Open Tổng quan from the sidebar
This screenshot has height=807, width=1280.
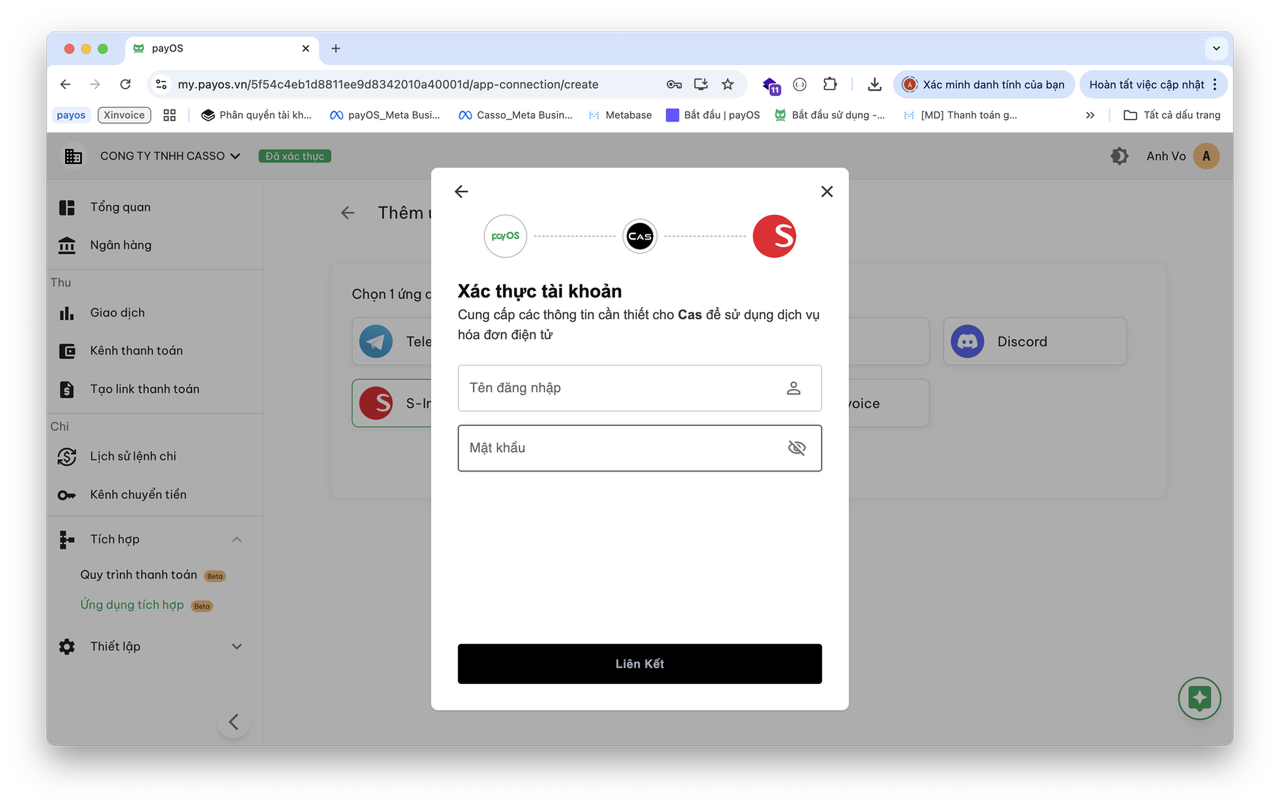coord(120,207)
